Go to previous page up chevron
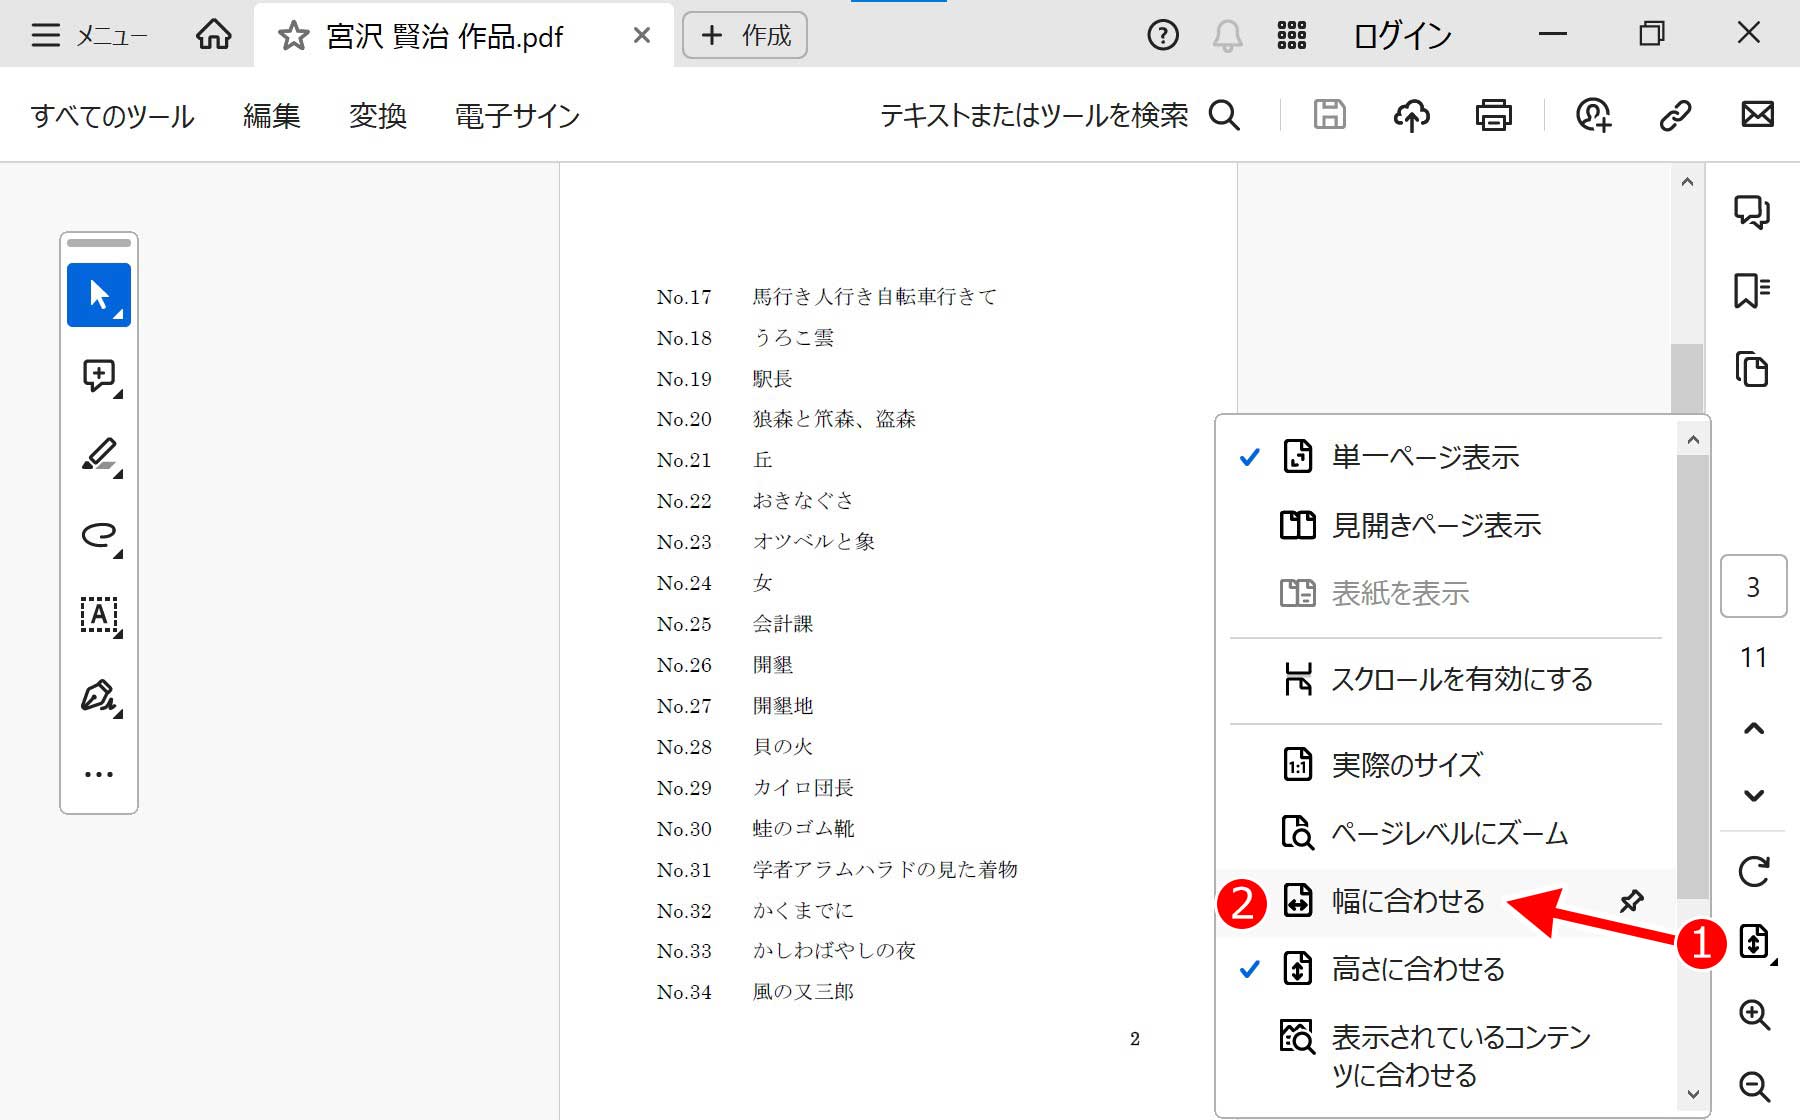1800x1120 pixels. (x=1753, y=728)
